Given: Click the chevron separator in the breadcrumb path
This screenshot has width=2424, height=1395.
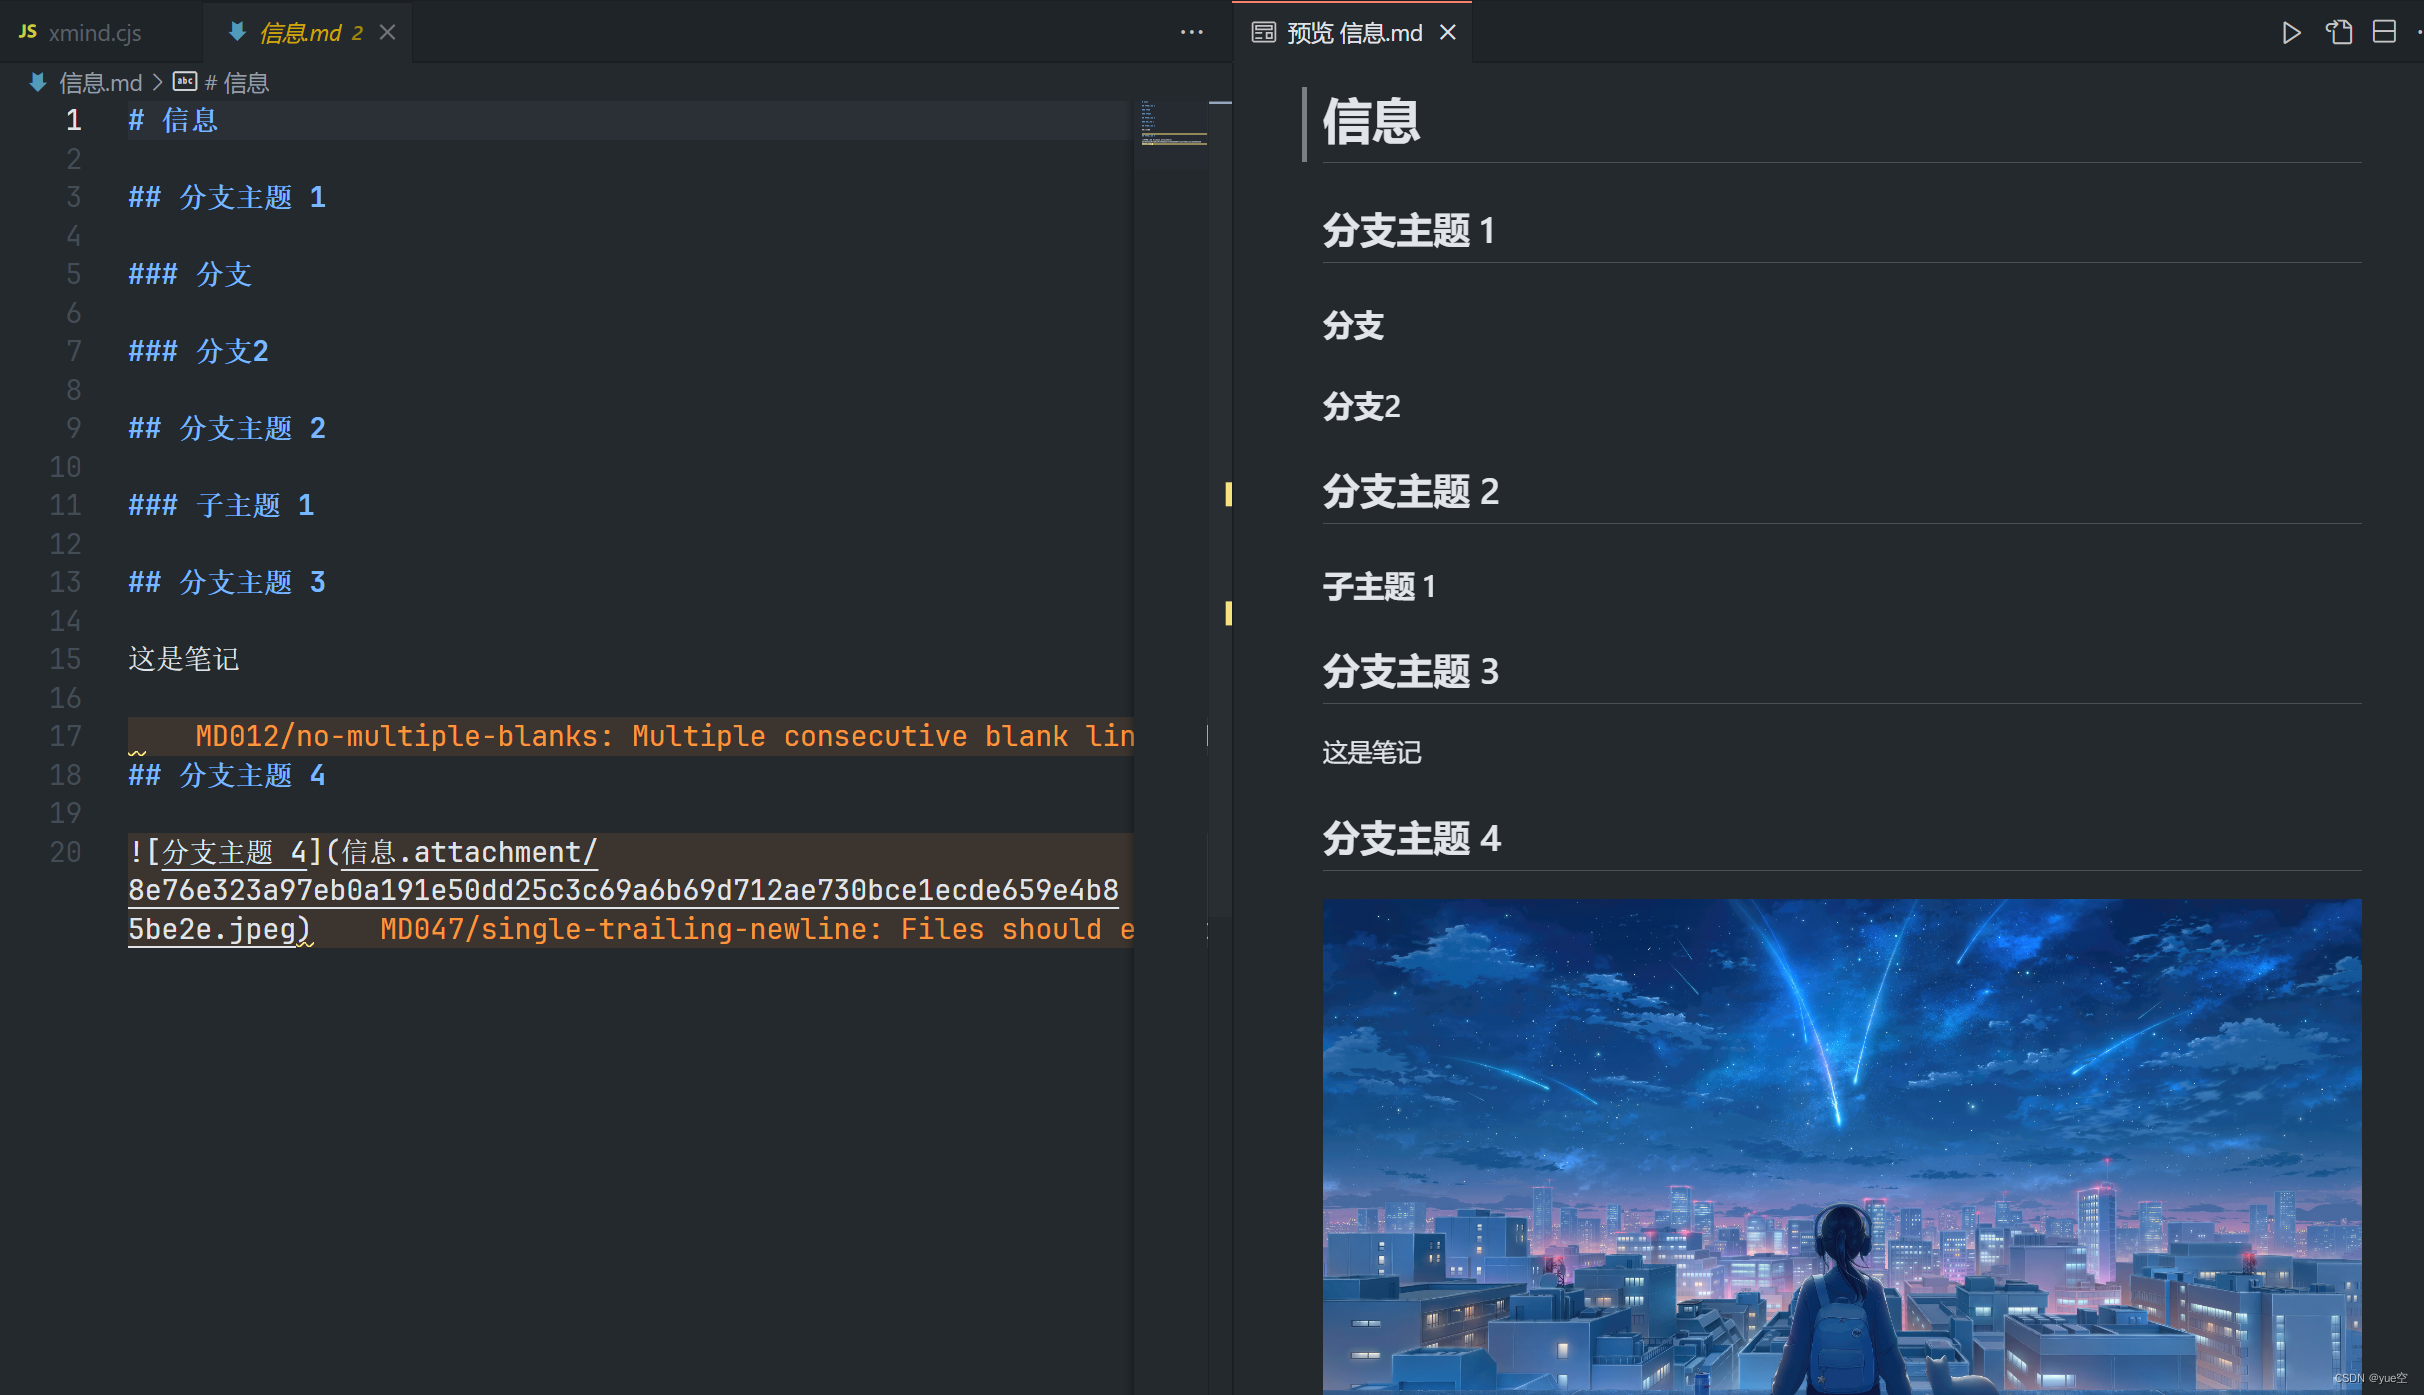Looking at the screenshot, I should coord(158,81).
